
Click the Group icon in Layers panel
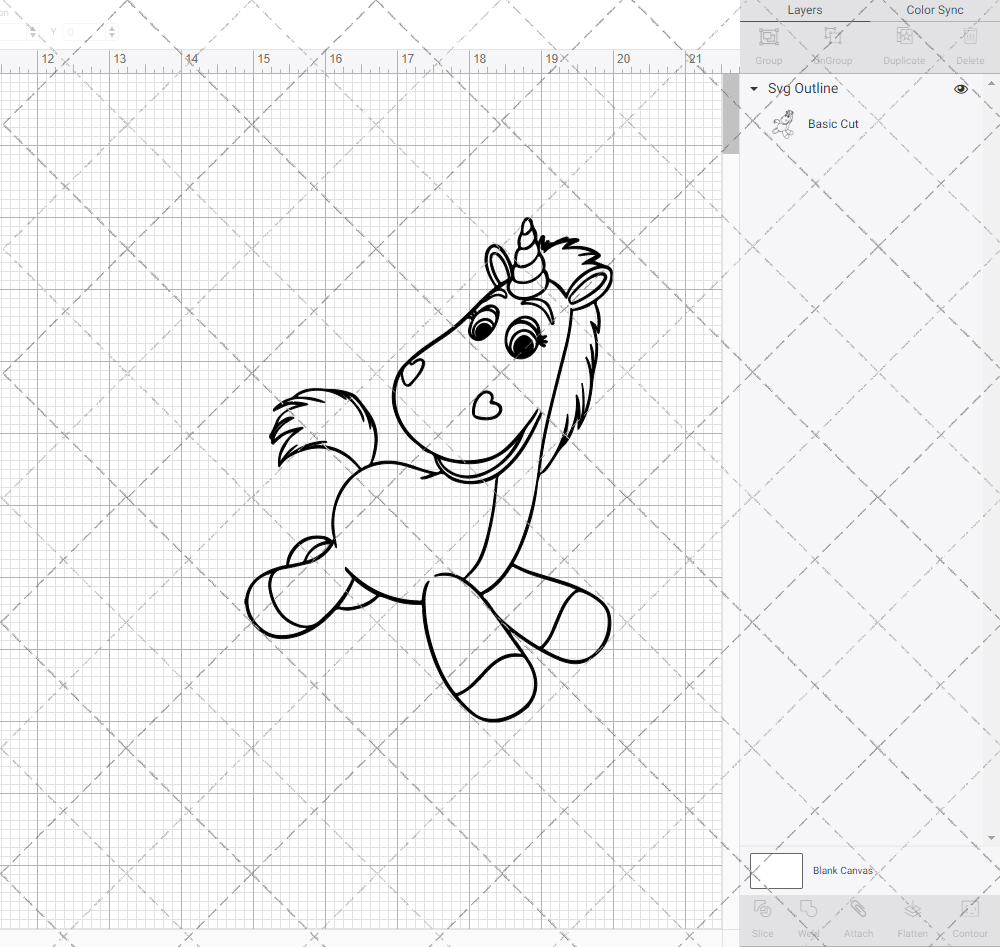tap(768, 37)
